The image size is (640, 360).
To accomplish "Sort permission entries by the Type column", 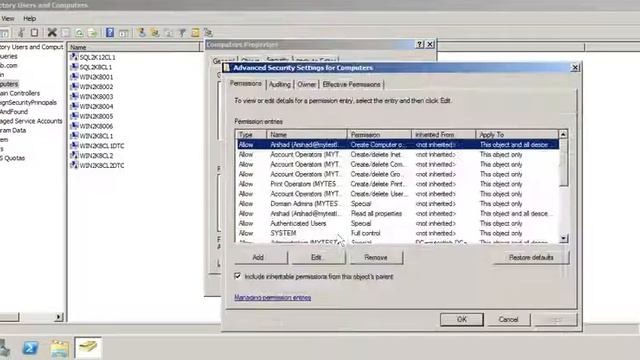I will click(x=251, y=134).
